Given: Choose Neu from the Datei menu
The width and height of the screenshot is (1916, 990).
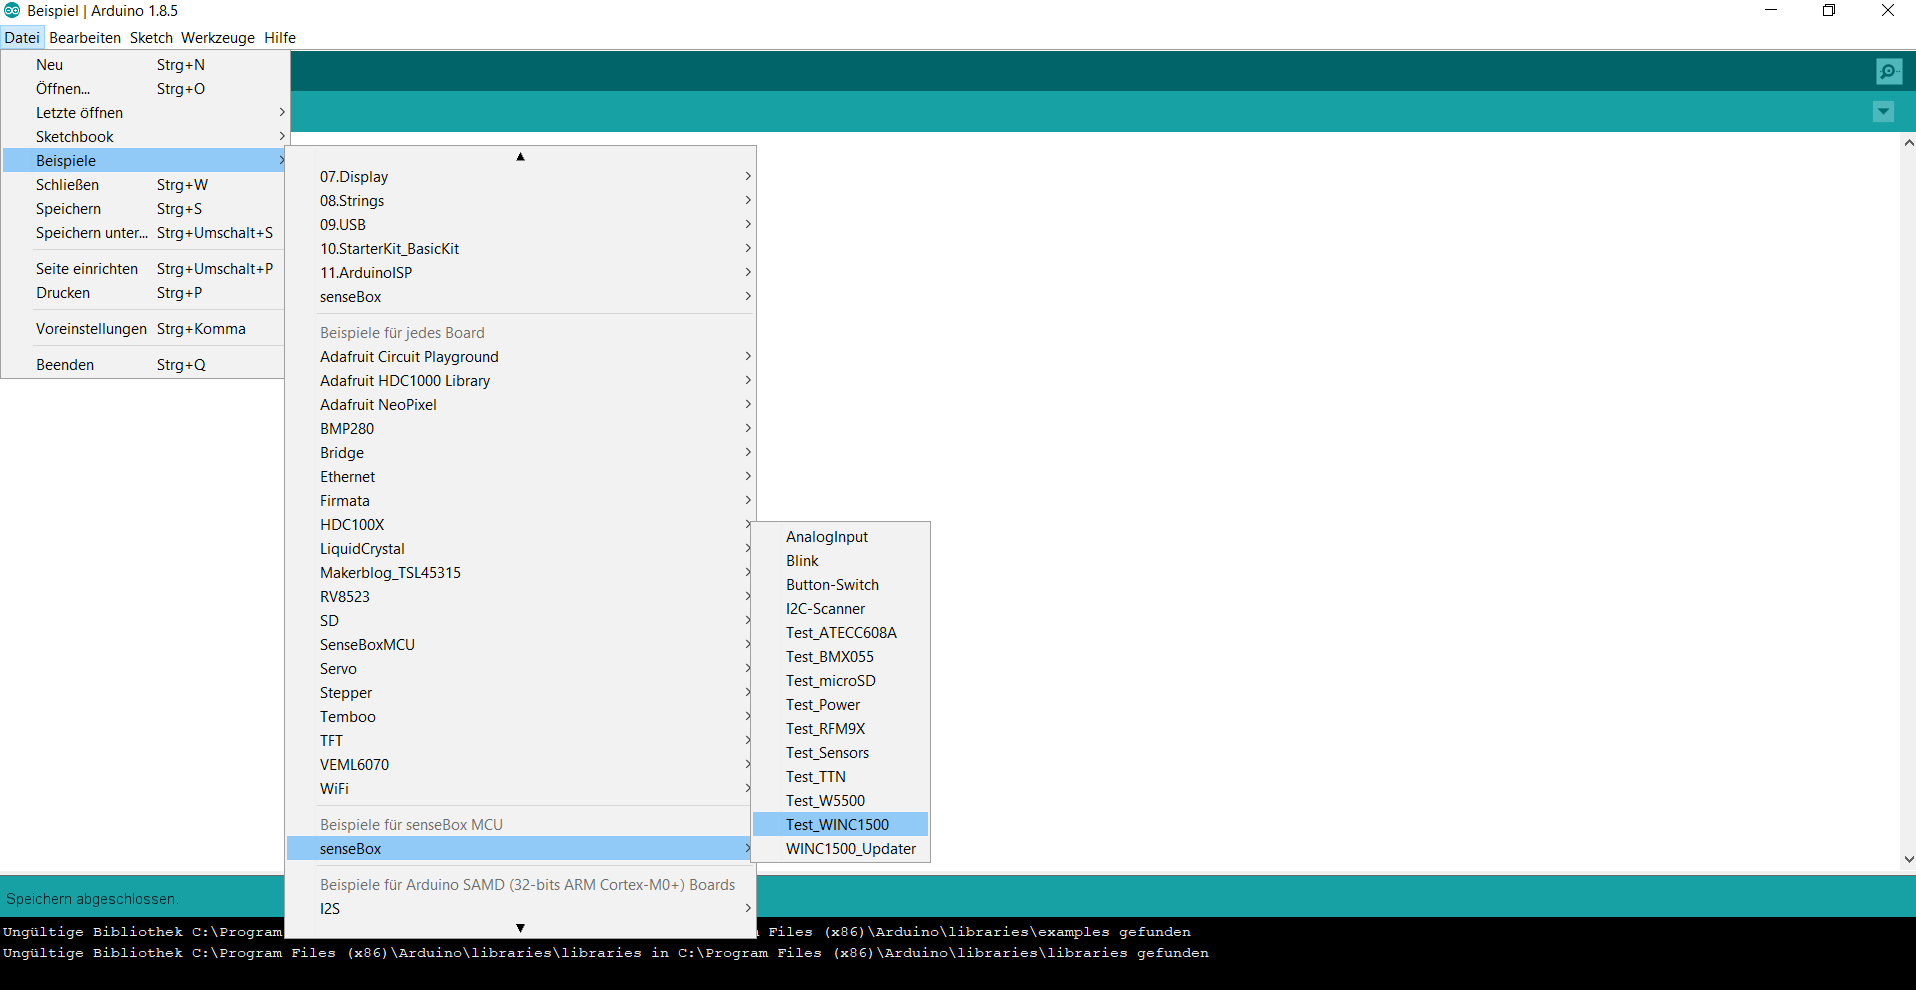Looking at the screenshot, I should [145, 65].
